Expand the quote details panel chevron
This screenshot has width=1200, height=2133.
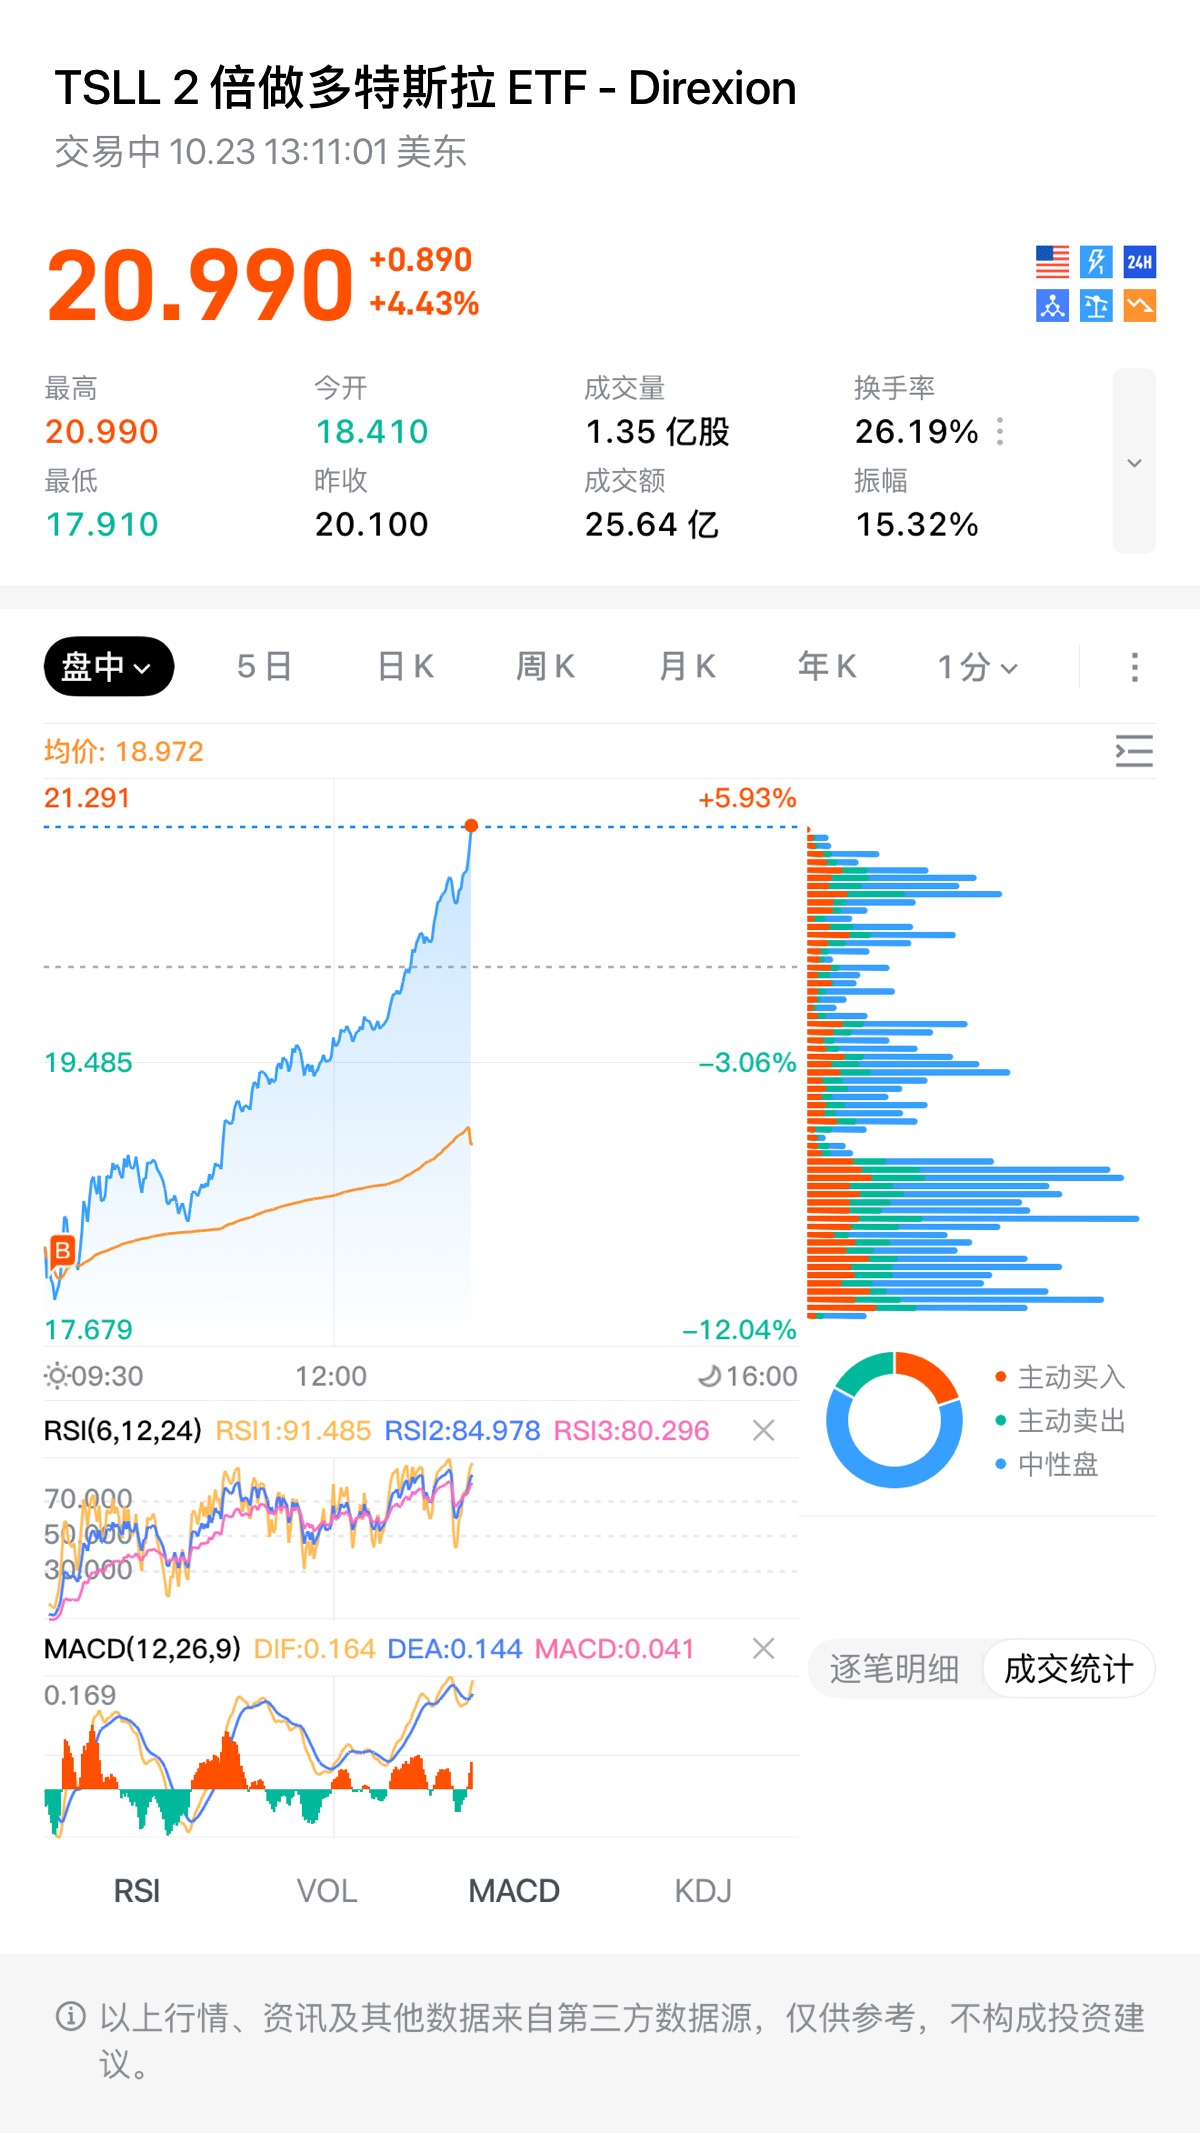[1134, 462]
